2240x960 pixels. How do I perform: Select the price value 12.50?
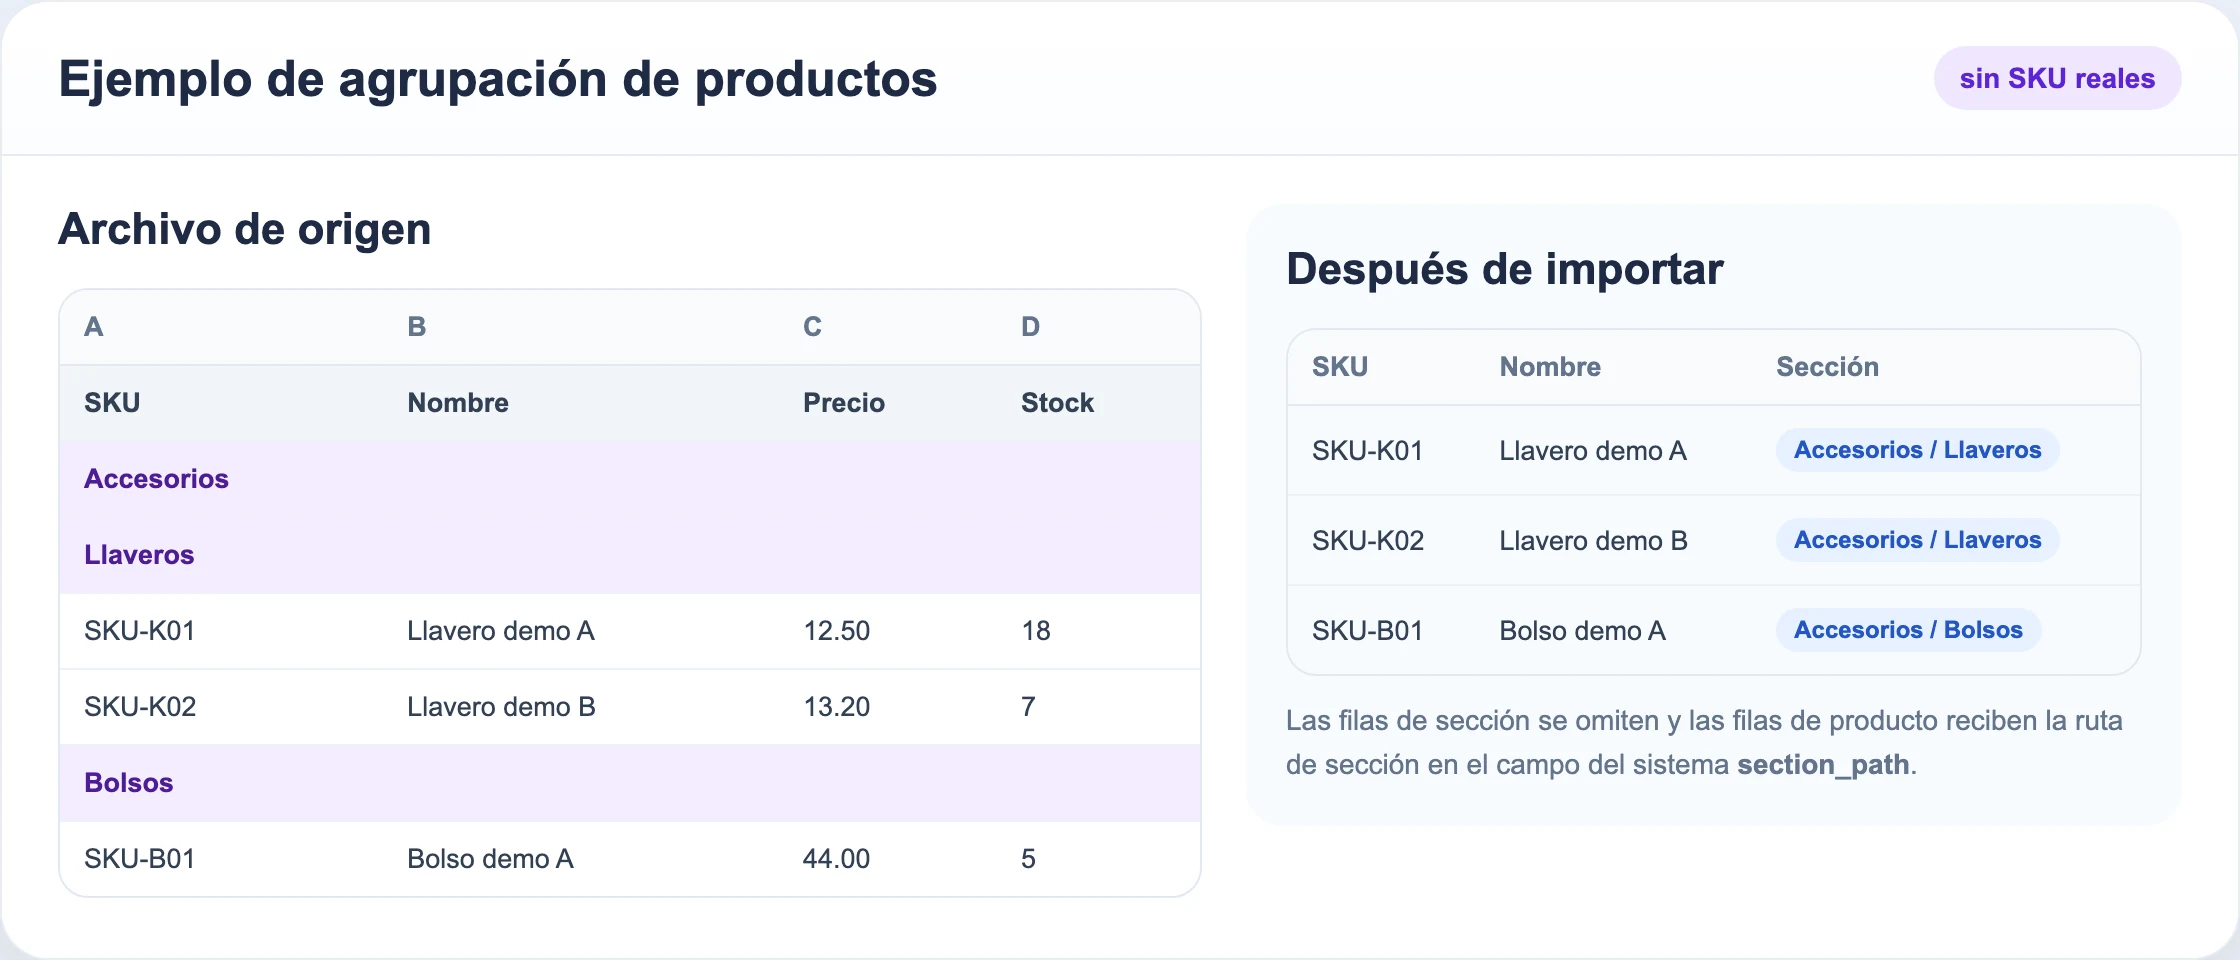click(837, 631)
